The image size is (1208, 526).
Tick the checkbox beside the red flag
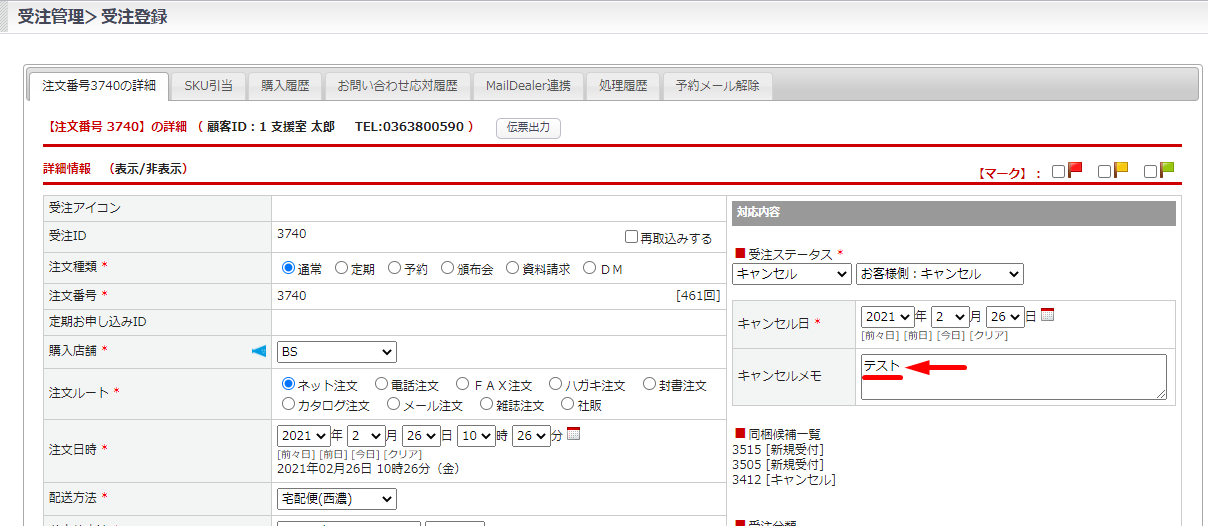[1058, 172]
